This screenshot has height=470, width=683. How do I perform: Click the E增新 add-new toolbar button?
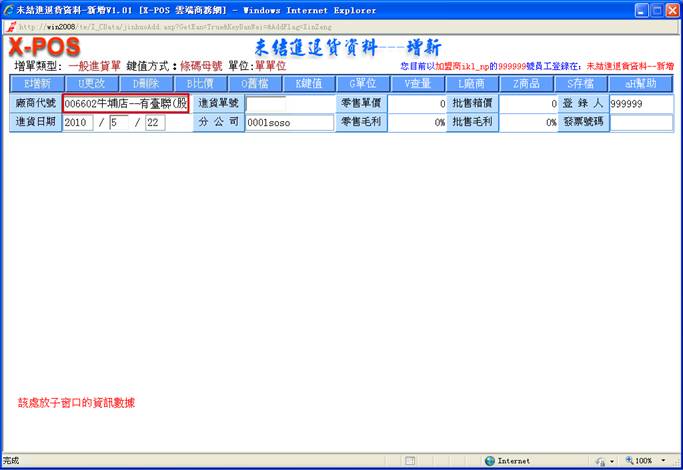[37, 84]
